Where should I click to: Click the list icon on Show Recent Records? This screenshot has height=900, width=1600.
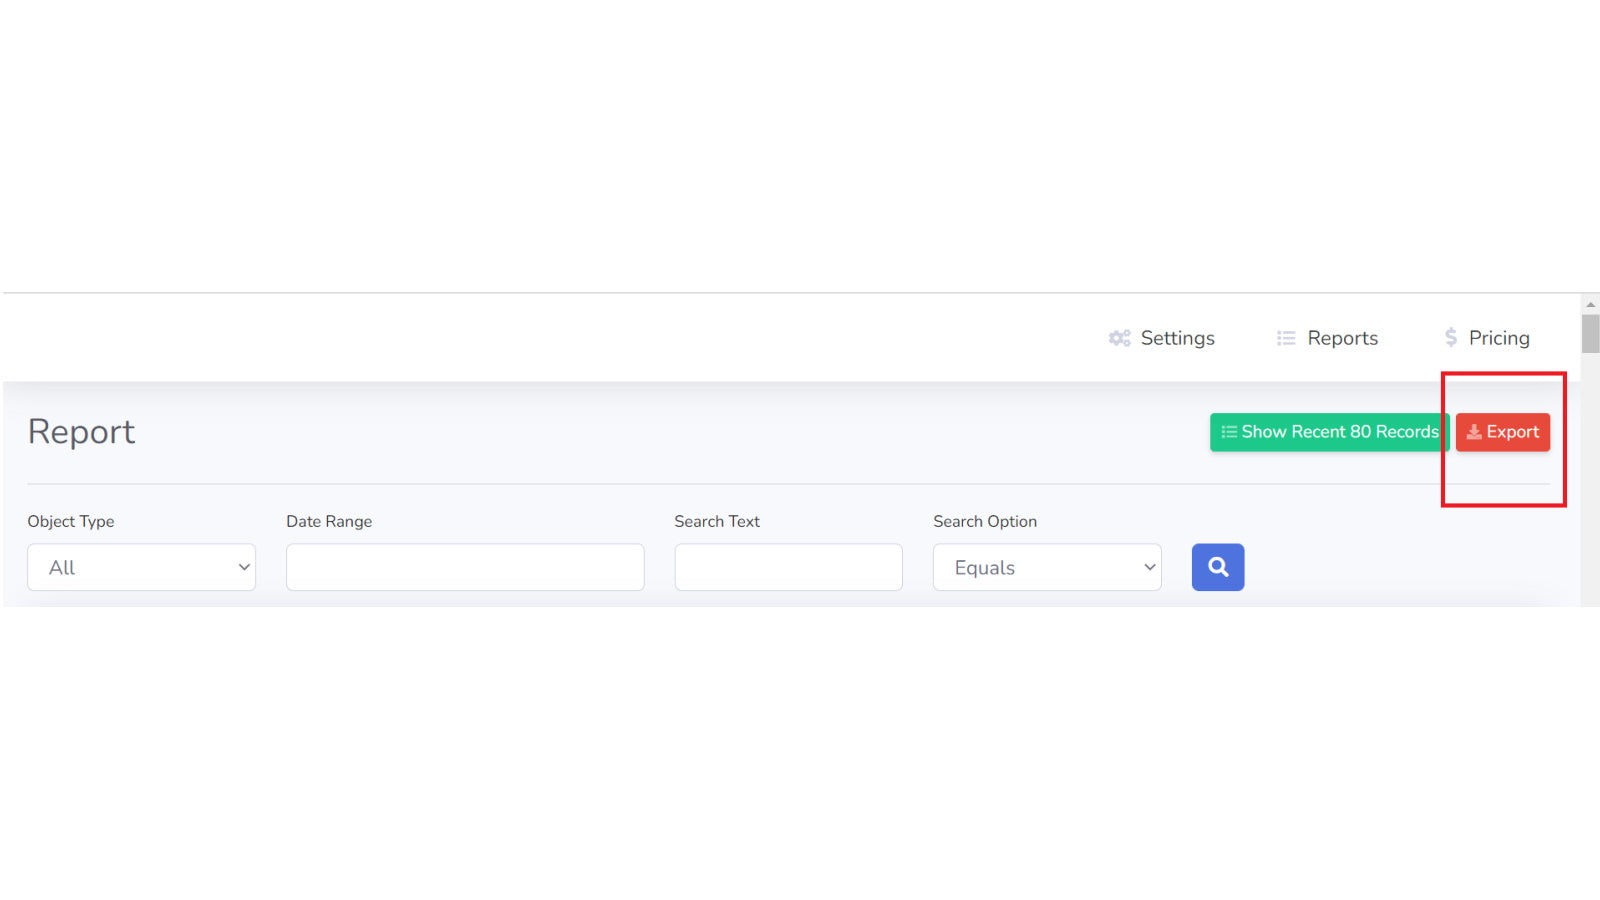(x=1229, y=432)
